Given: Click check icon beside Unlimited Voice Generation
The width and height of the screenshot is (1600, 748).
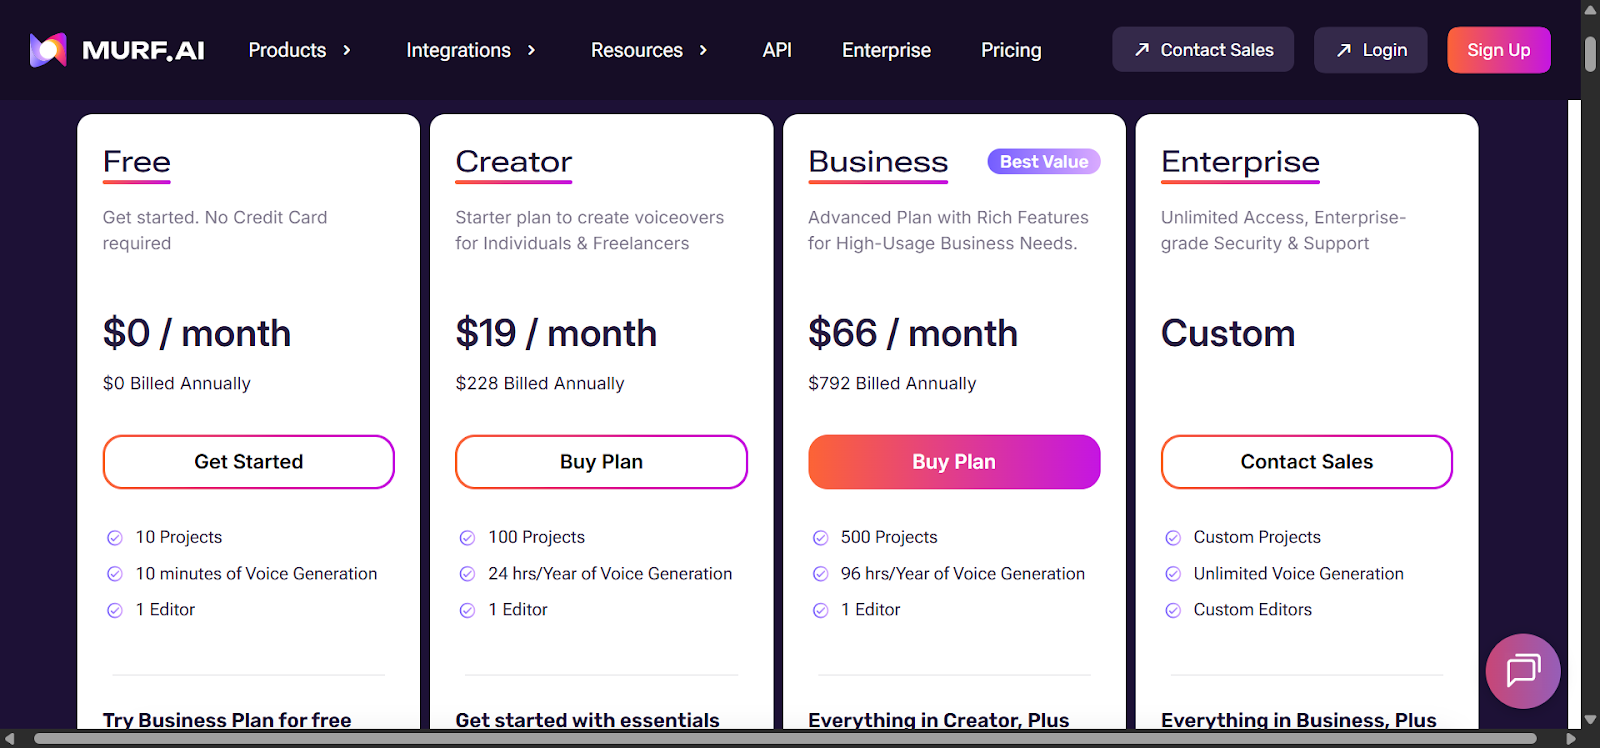Looking at the screenshot, I should [x=1173, y=574].
